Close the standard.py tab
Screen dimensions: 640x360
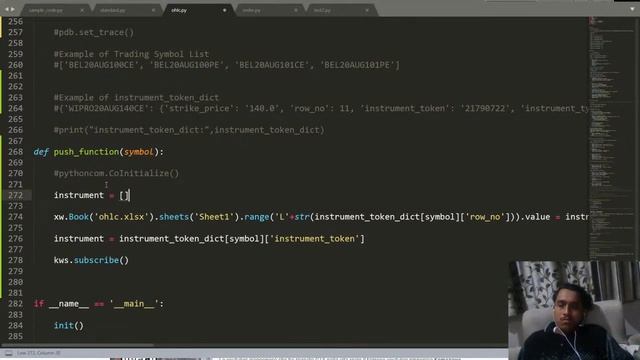pos(153,10)
